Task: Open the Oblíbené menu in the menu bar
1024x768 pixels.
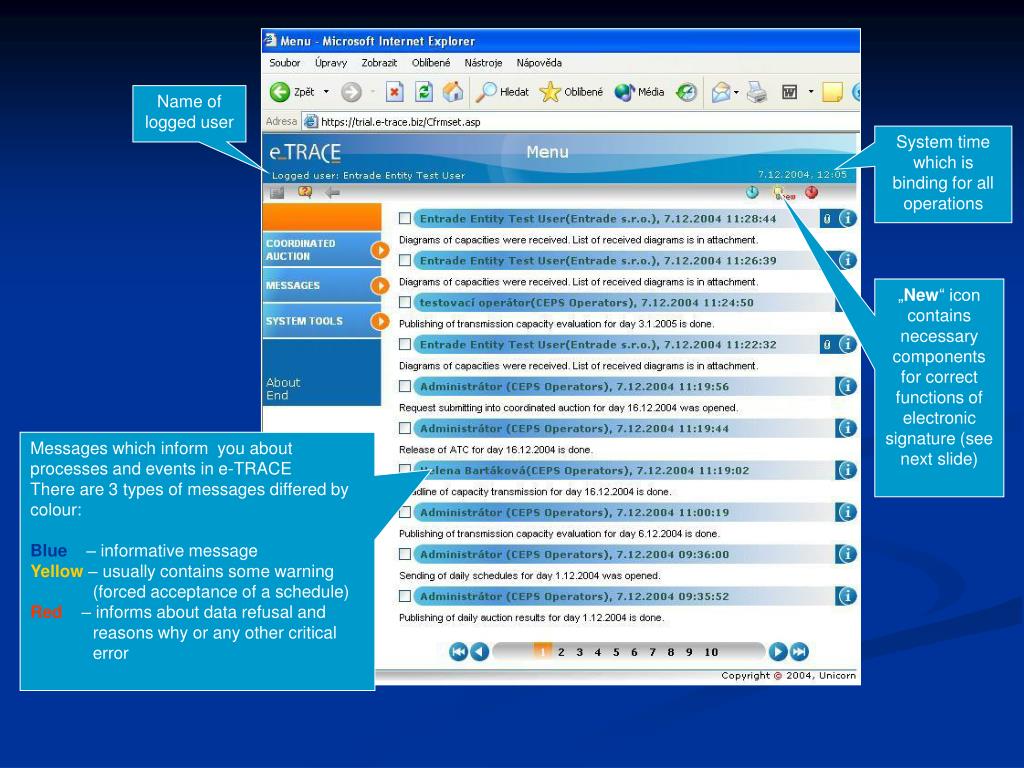Action: 431,63
